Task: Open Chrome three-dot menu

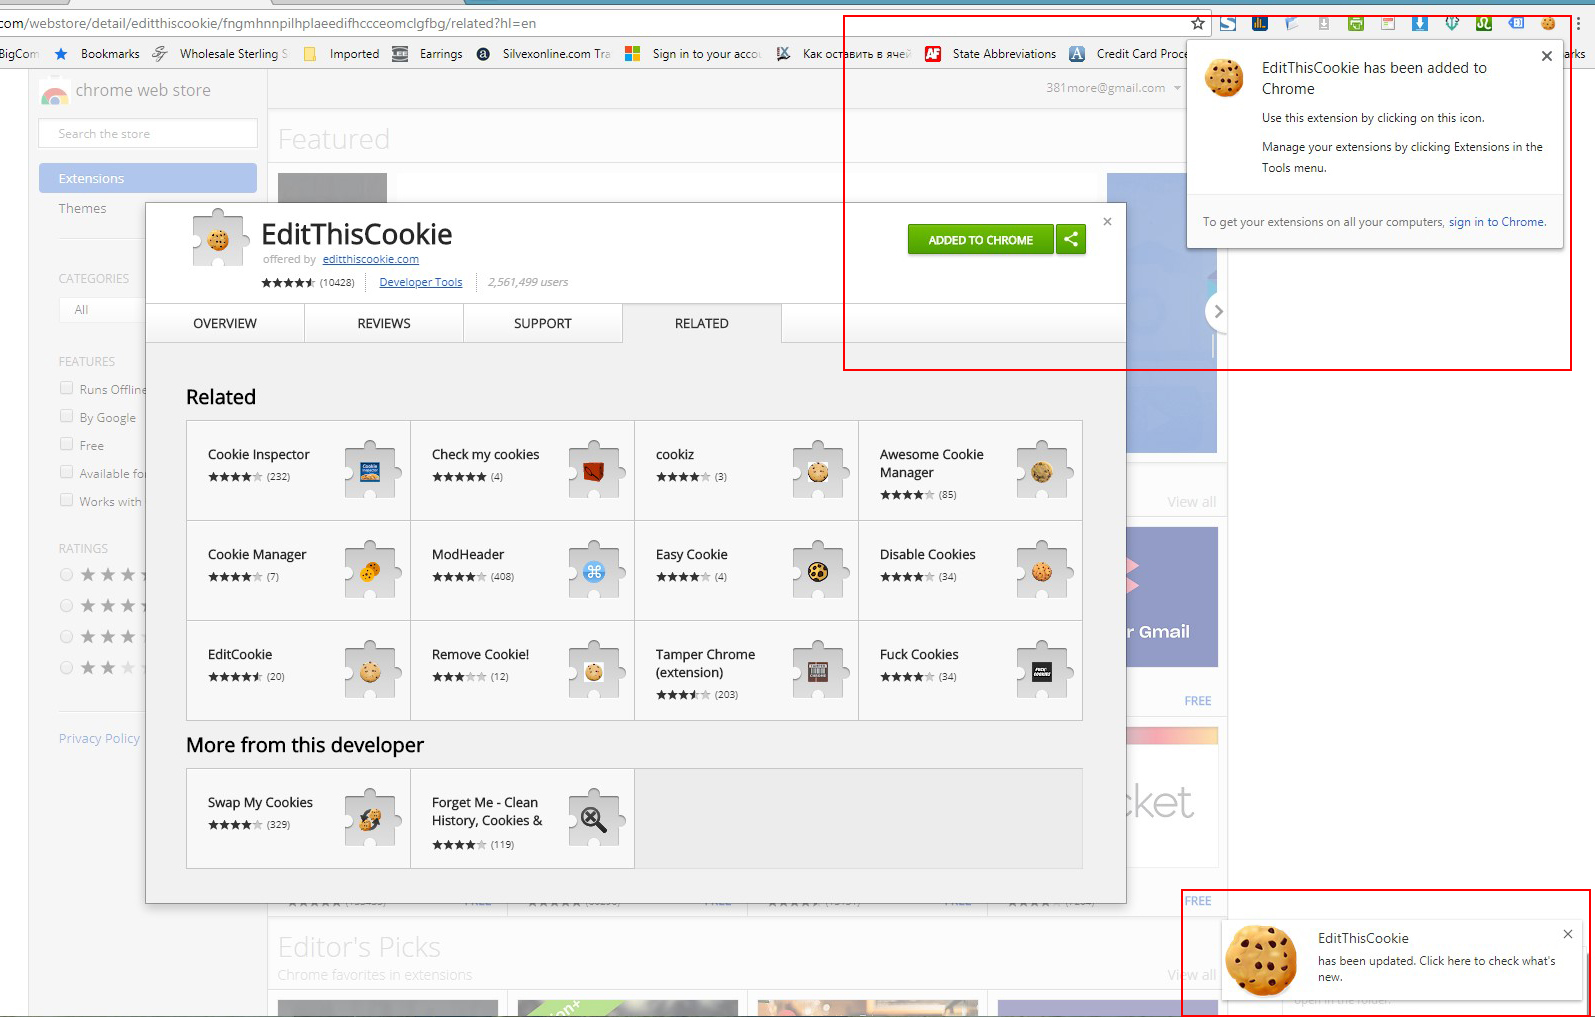Action: tap(1578, 23)
